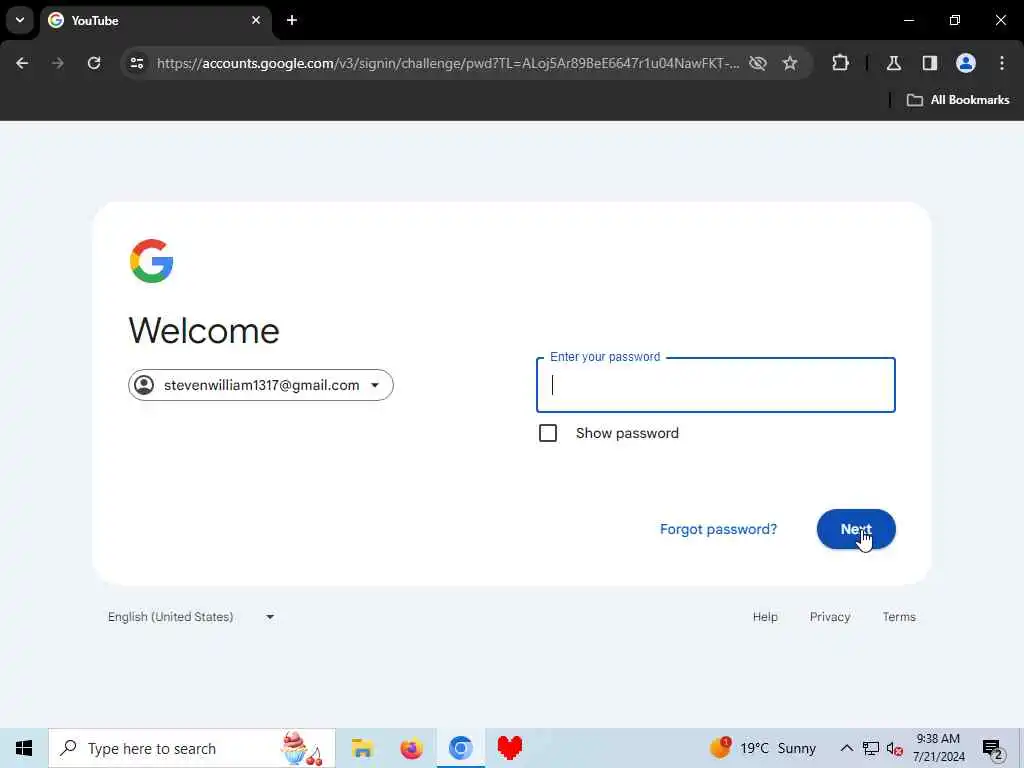Click the crossed-out eye icon in address bar
The width and height of the screenshot is (1024, 768).
(x=758, y=63)
